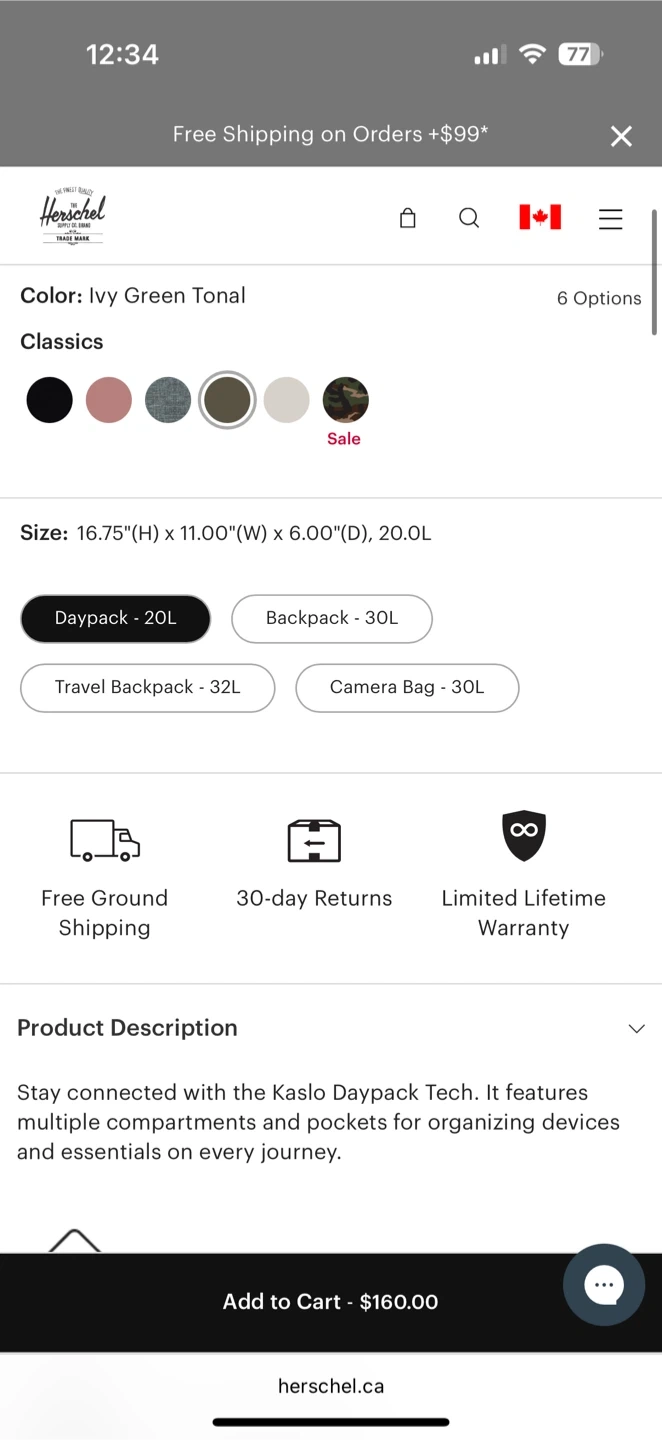The width and height of the screenshot is (662, 1440).
Task: Tap the 30-day Returns box icon
Action: pyautogui.click(x=314, y=840)
